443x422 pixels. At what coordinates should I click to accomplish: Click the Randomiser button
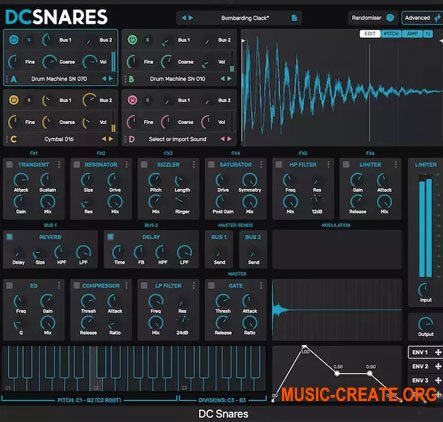point(372,18)
